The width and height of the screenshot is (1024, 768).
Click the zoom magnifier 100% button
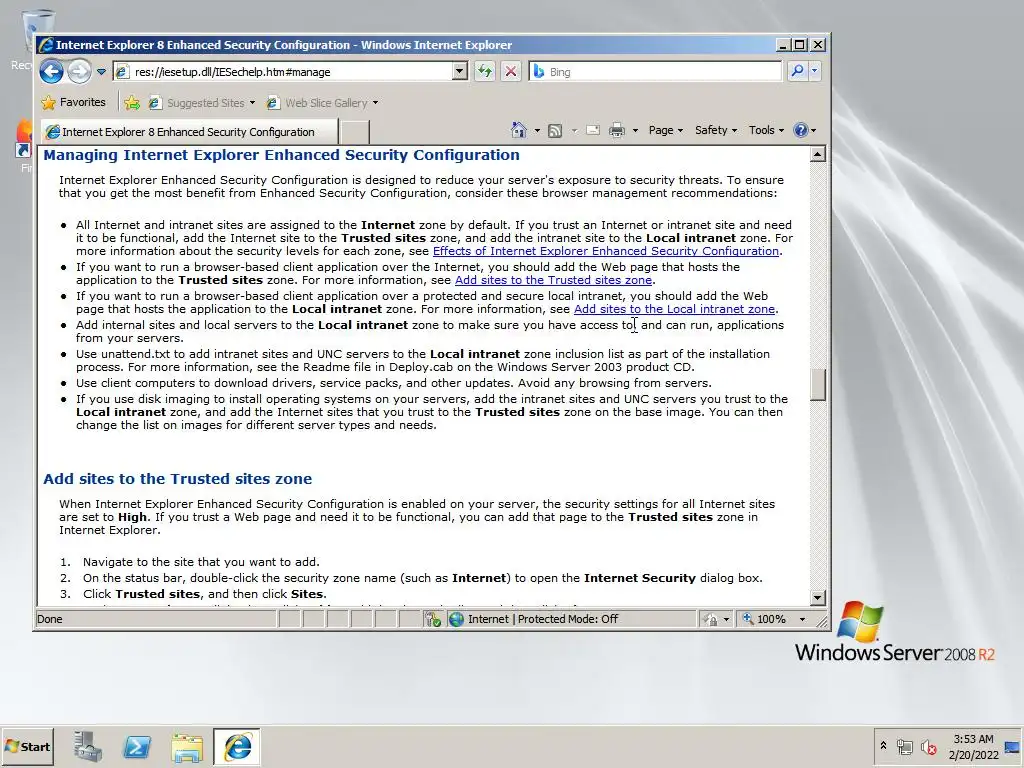[764, 619]
